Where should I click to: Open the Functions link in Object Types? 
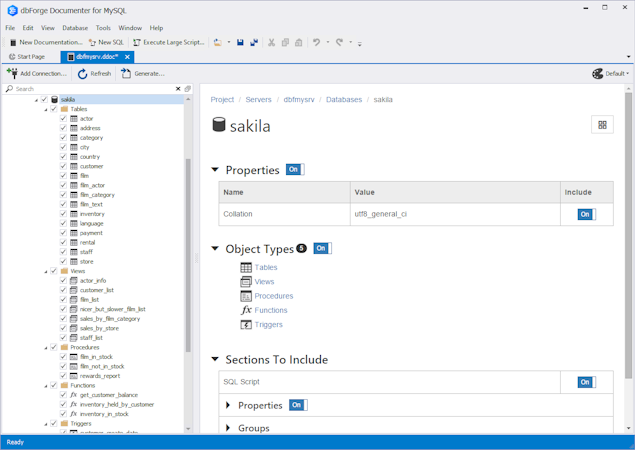coord(271,310)
